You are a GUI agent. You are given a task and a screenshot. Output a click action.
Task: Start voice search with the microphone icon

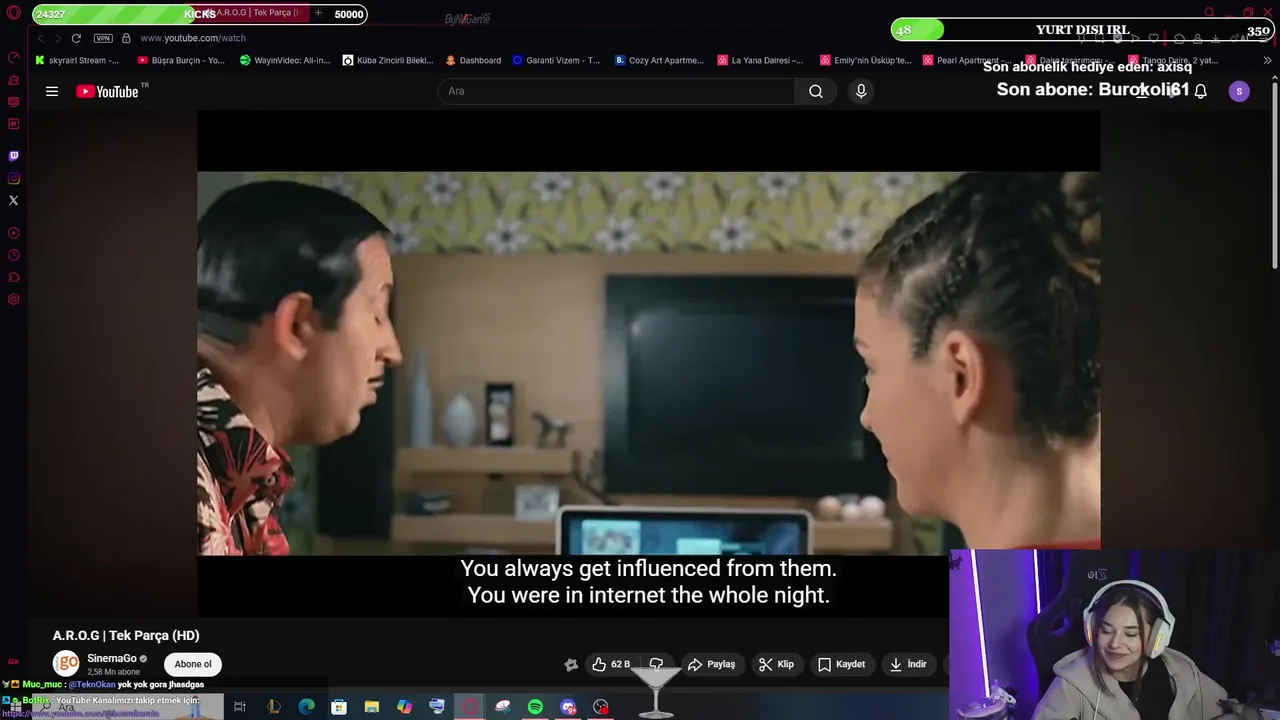coord(861,91)
